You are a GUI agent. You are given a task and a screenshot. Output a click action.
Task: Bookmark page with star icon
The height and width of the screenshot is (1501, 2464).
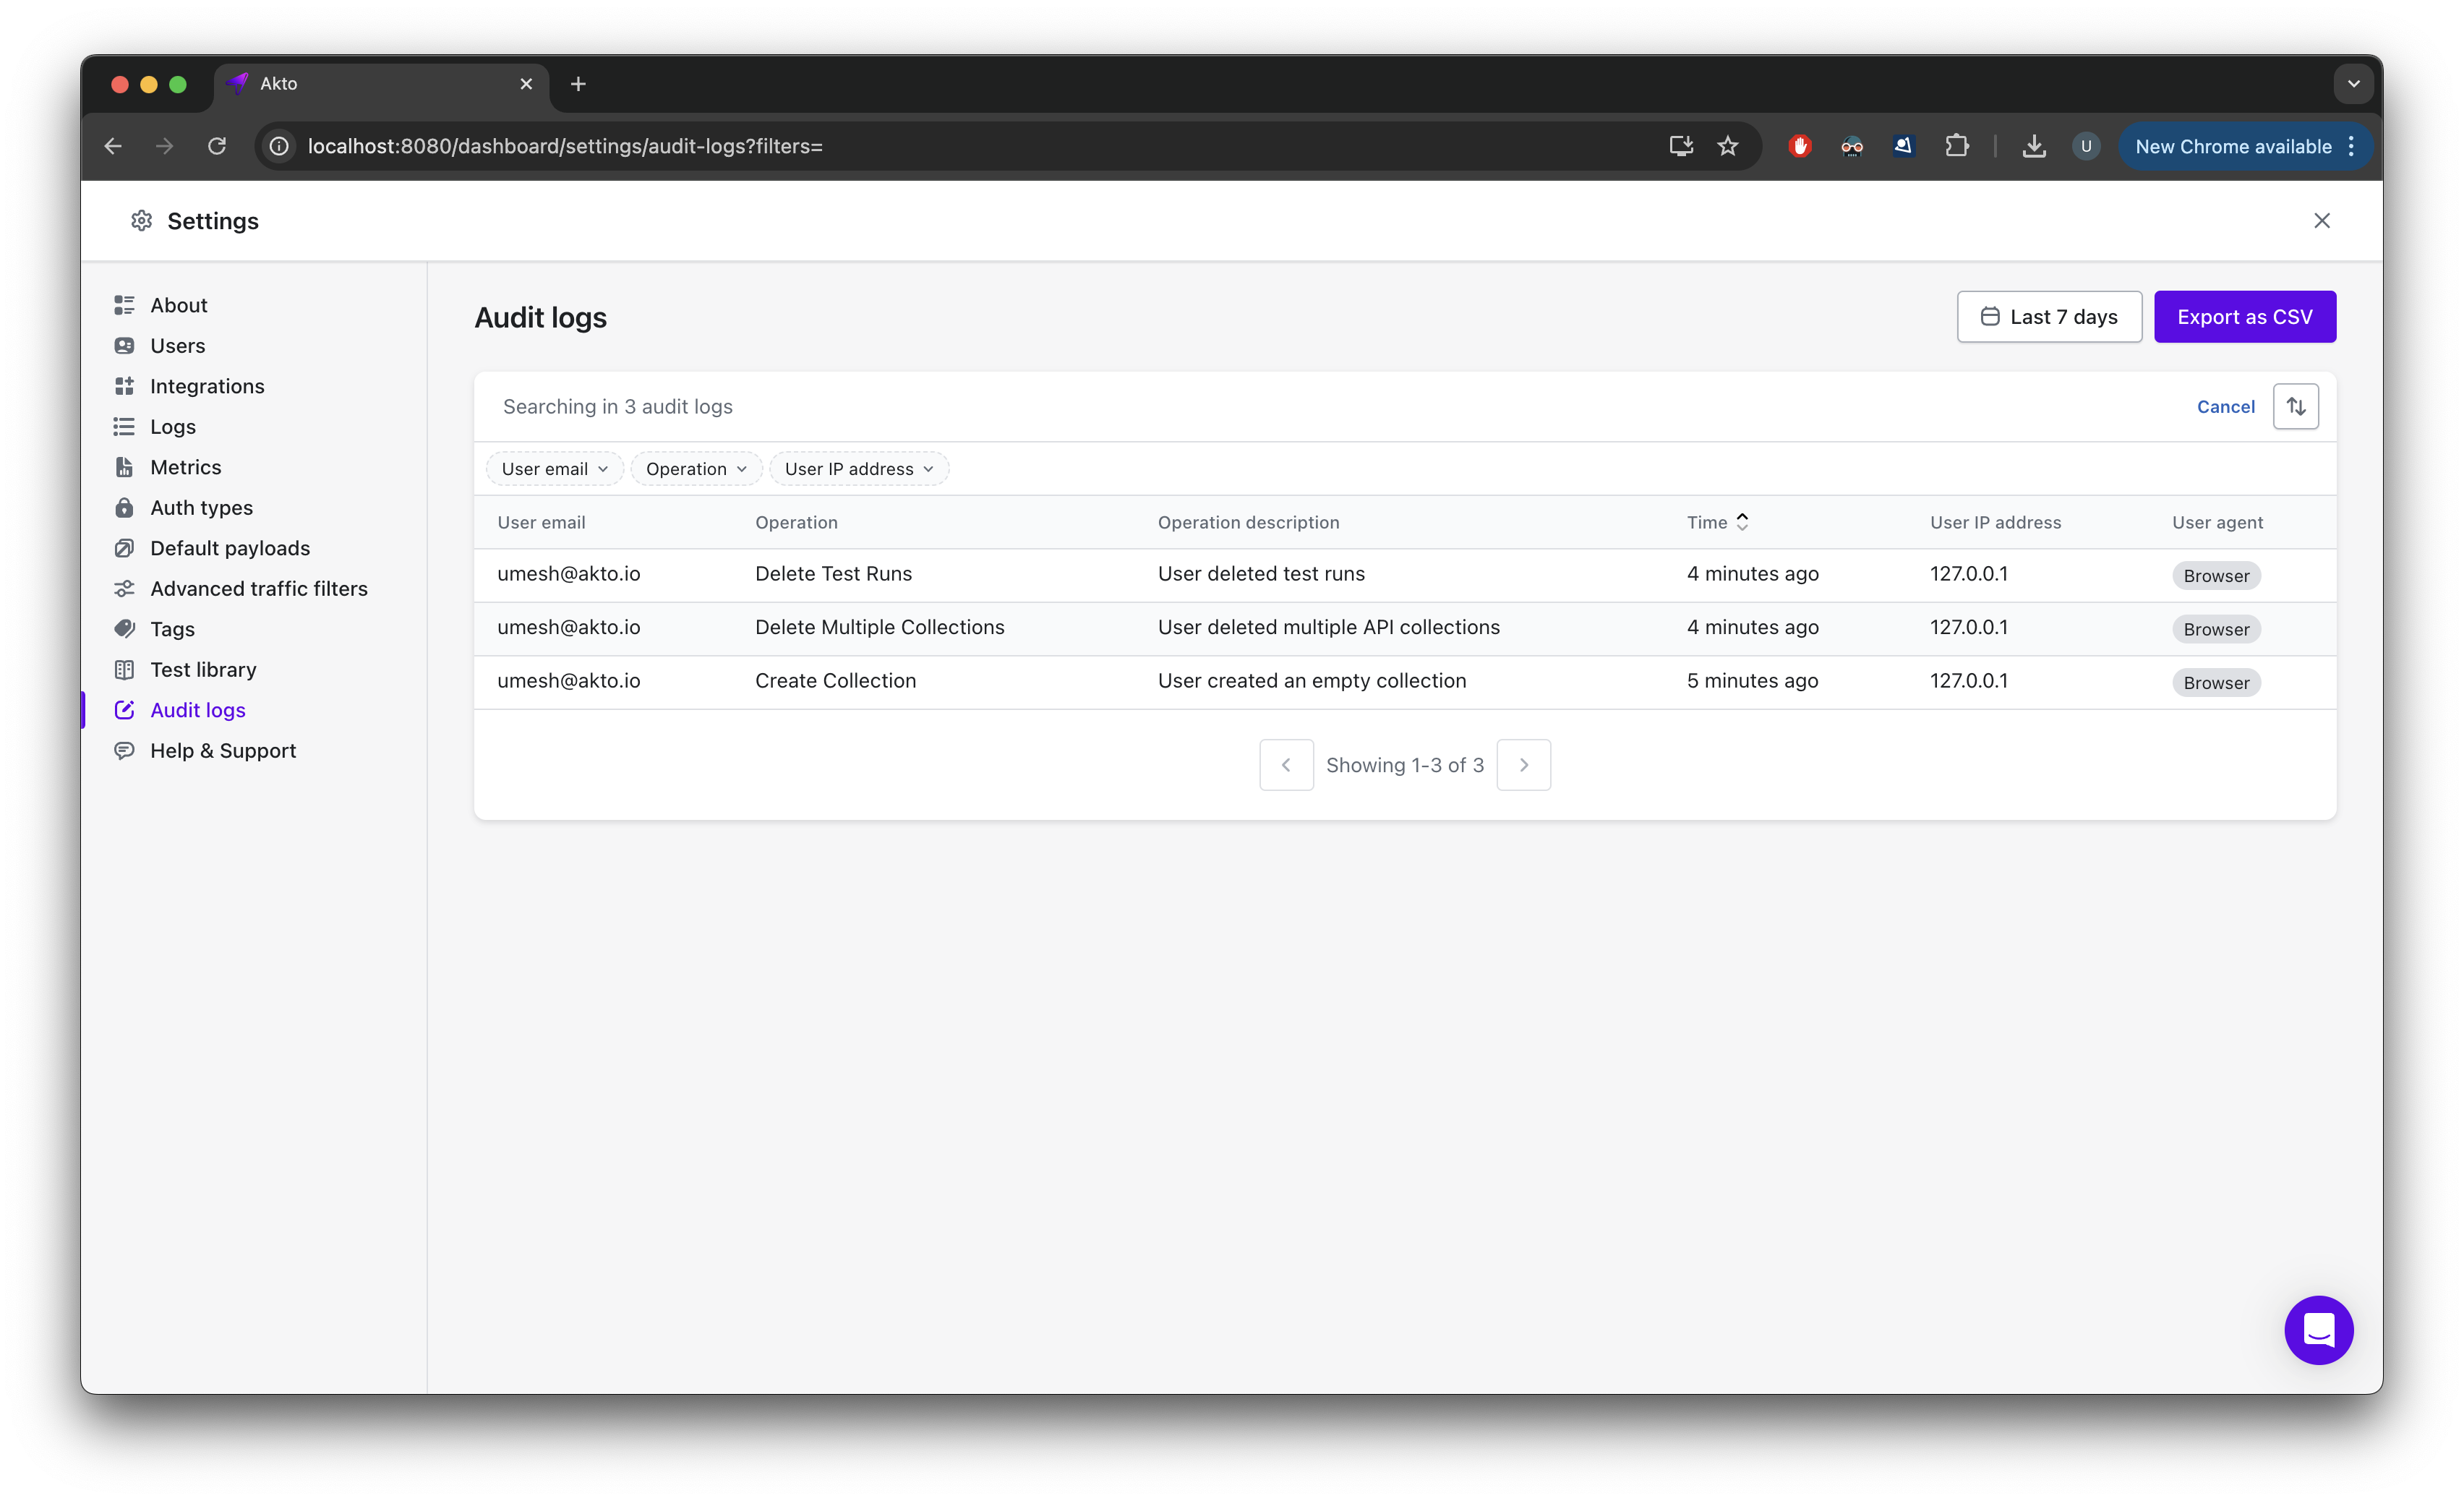click(x=1727, y=146)
